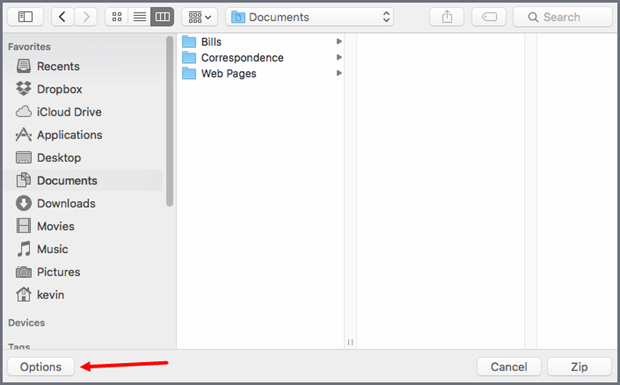The height and width of the screenshot is (385, 620).
Task: Click the Music note icon
Action: (24, 249)
